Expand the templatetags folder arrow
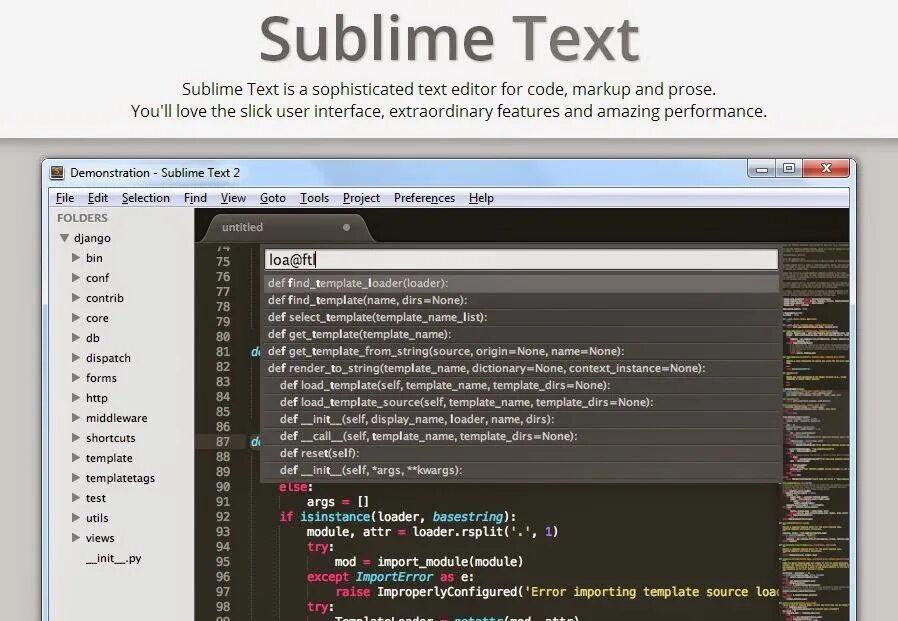The width and height of the screenshot is (898, 621). pos(76,477)
